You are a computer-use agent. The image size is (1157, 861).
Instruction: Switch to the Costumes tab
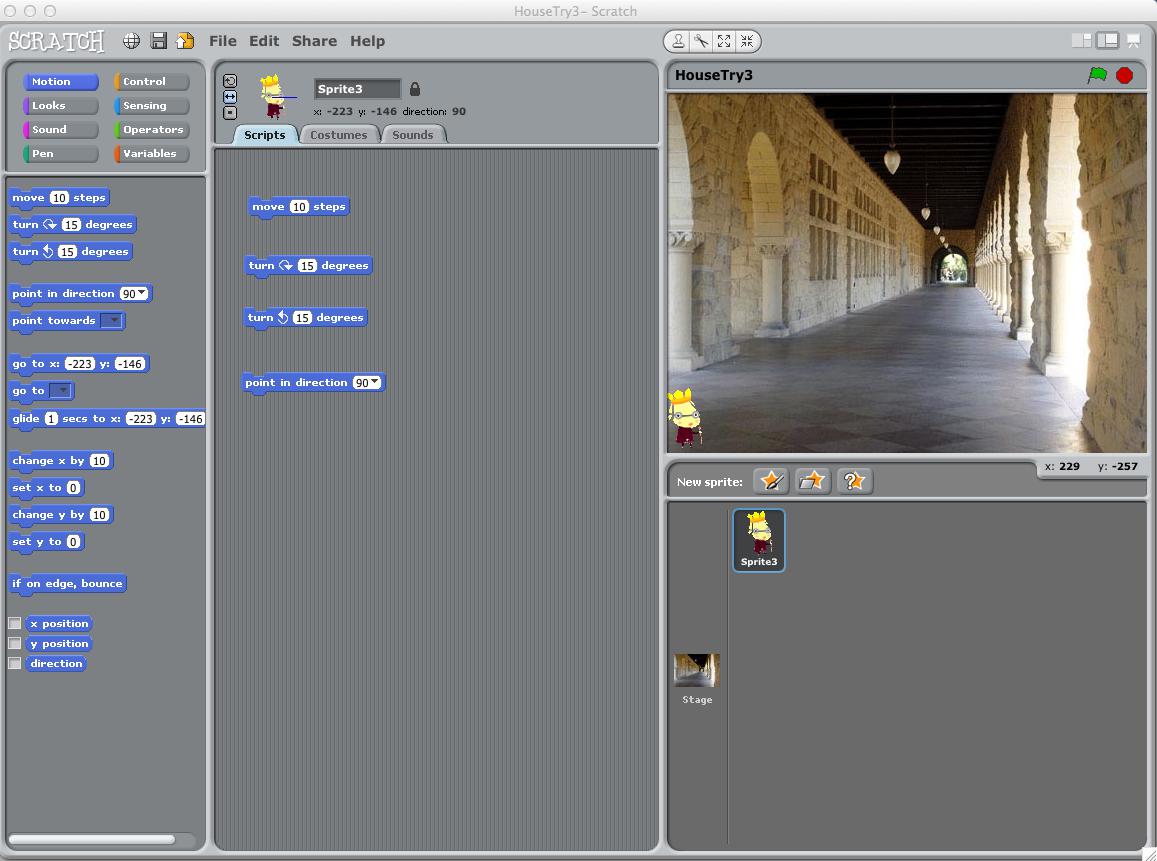(338, 135)
